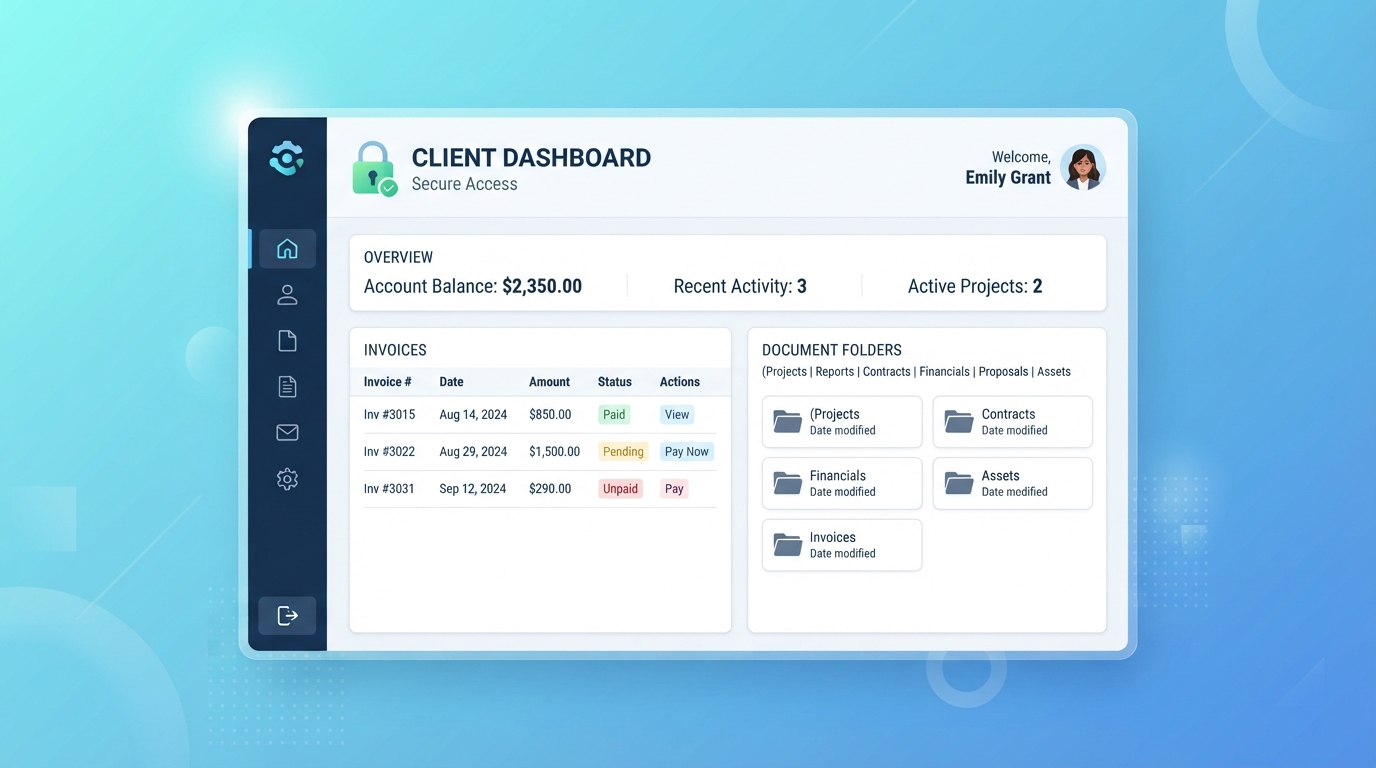
Task: Click the date Aug 29, 2024
Action: (473, 452)
